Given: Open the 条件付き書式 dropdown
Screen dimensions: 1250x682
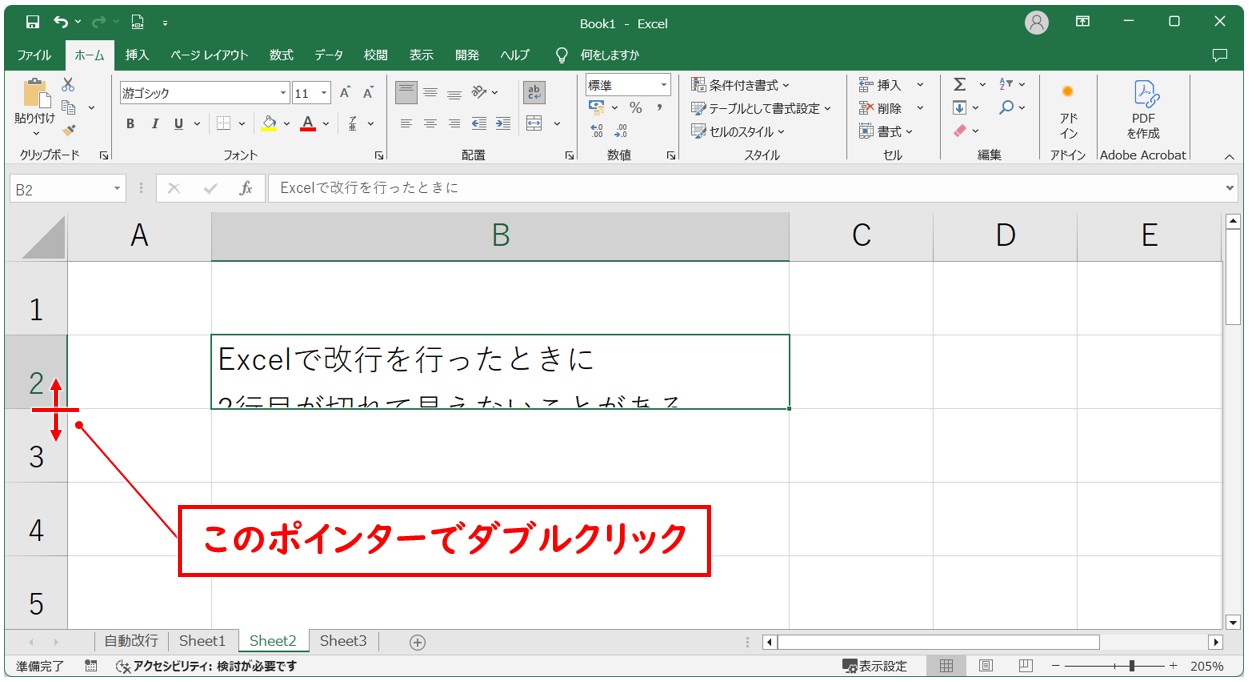Looking at the screenshot, I should (x=740, y=85).
